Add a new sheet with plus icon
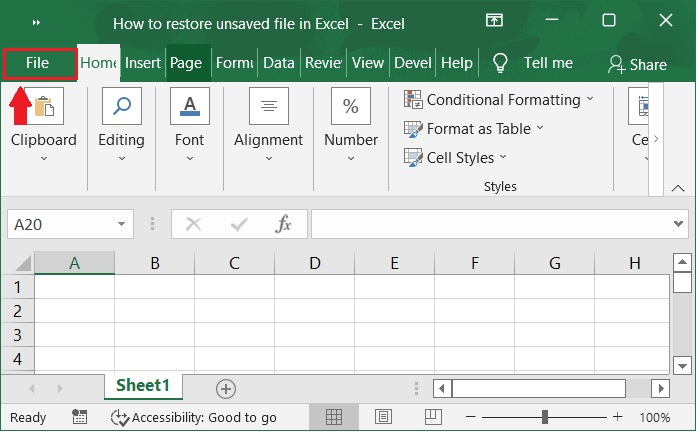The width and height of the screenshot is (700, 433). point(226,388)
